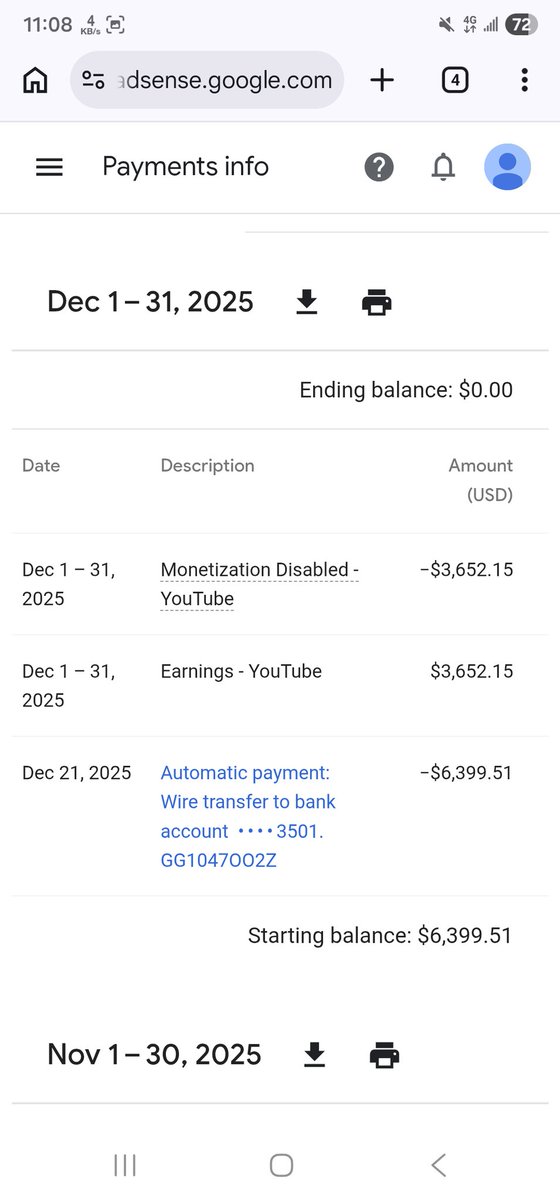Screen dimensions: 560x1200
Task: Print the Nov 1–30, 2025 statement
Action: [x=385, y=1054]
